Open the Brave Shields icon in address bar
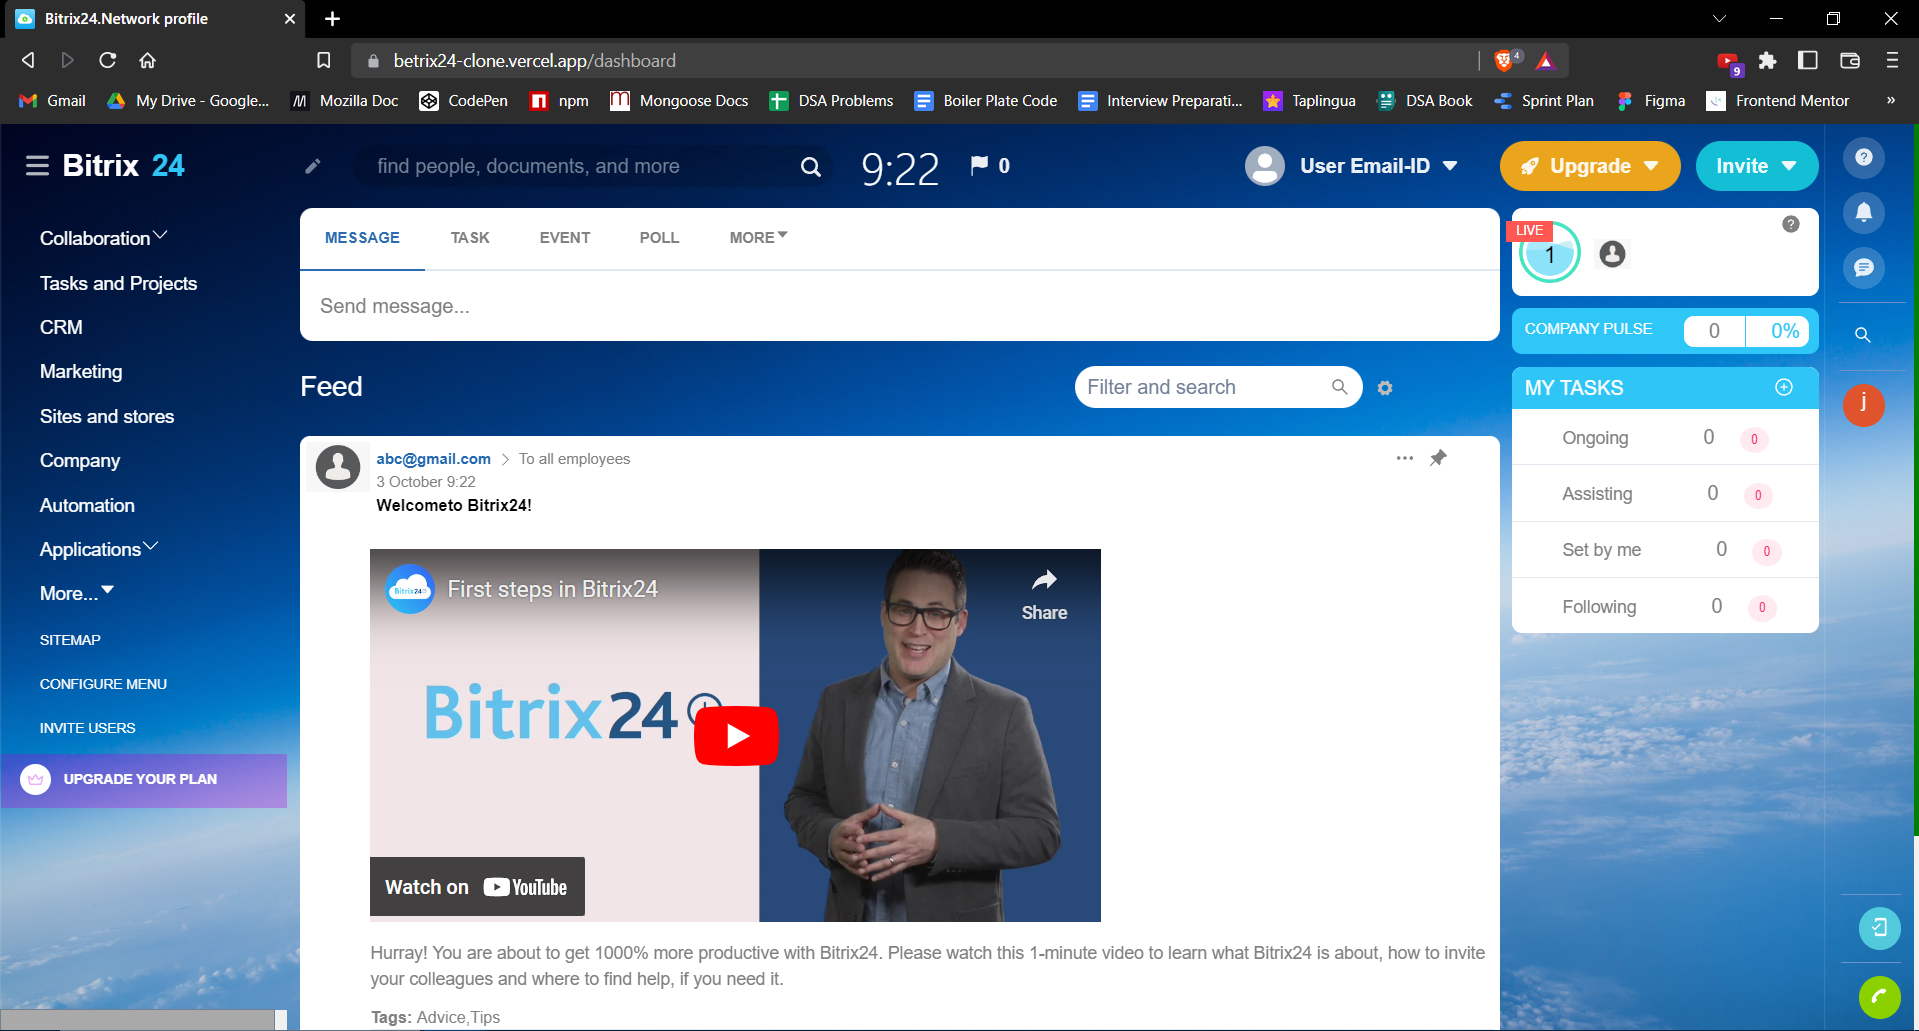Image resolution: width=1919 pixels, height=1031 pixels. (x=1505, y=61)
